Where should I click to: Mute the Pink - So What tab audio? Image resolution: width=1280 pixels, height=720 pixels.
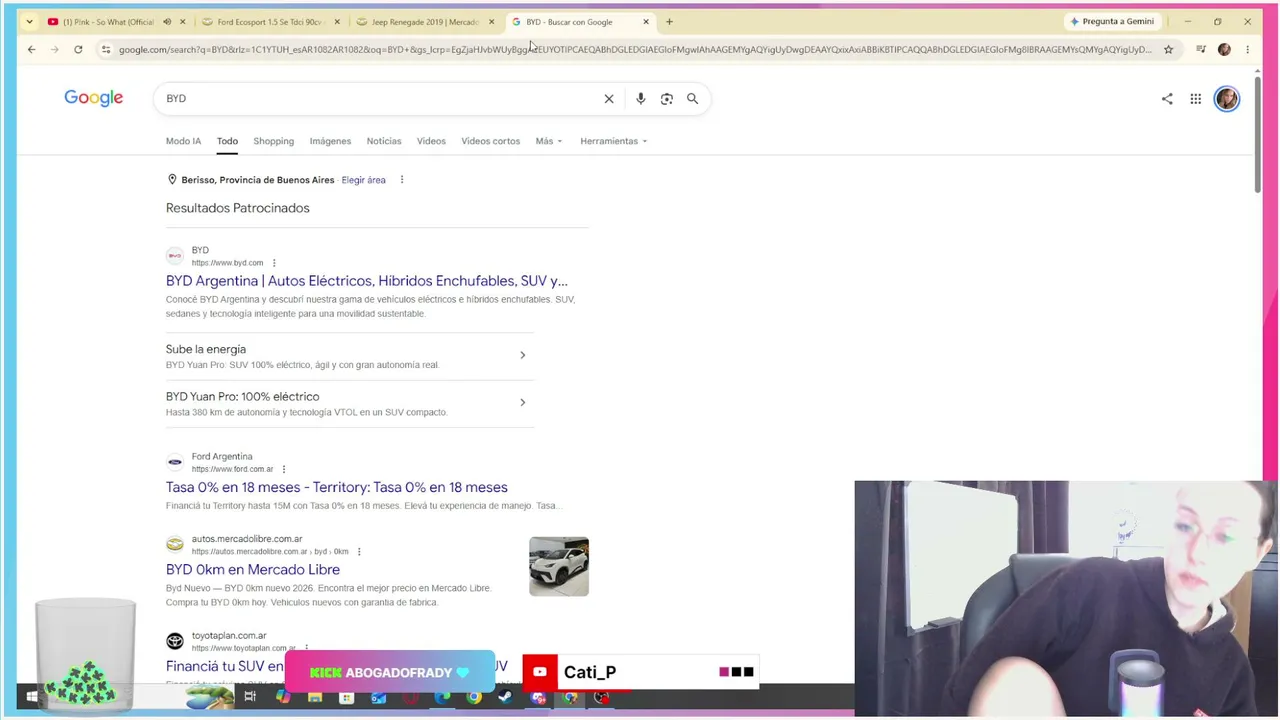(167, 21)
